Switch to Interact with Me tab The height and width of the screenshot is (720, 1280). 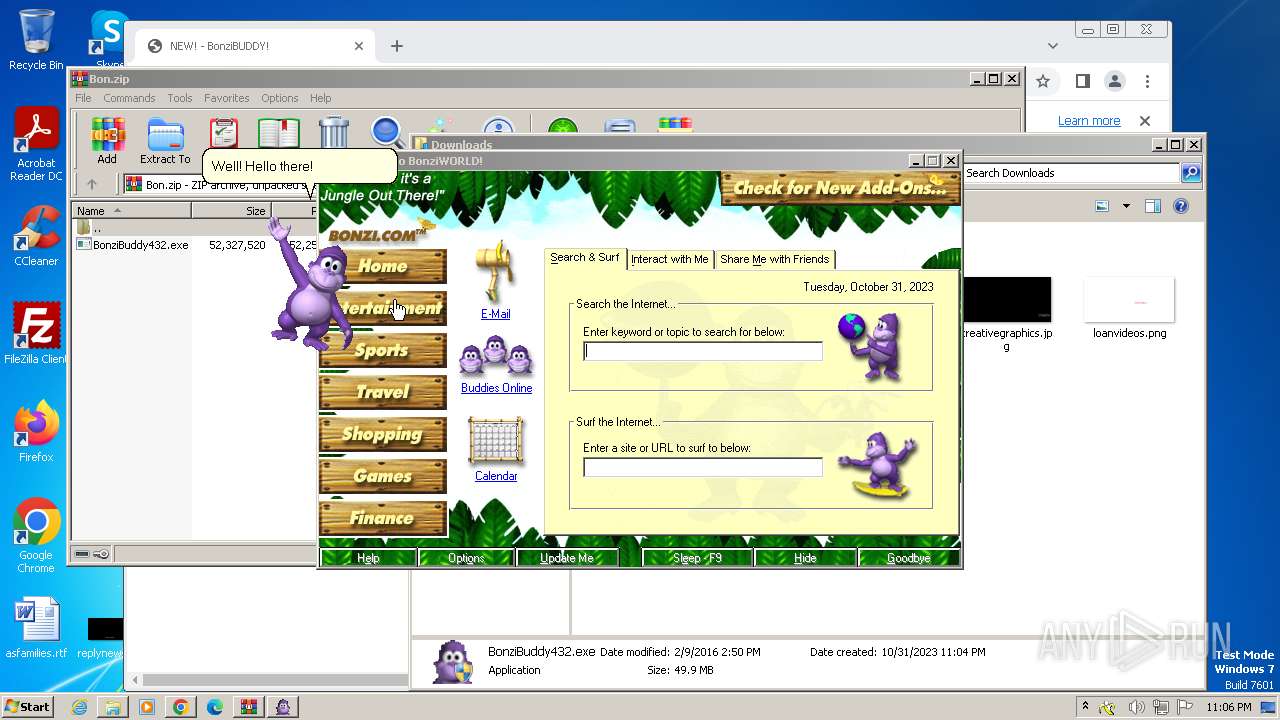[670, 259]
